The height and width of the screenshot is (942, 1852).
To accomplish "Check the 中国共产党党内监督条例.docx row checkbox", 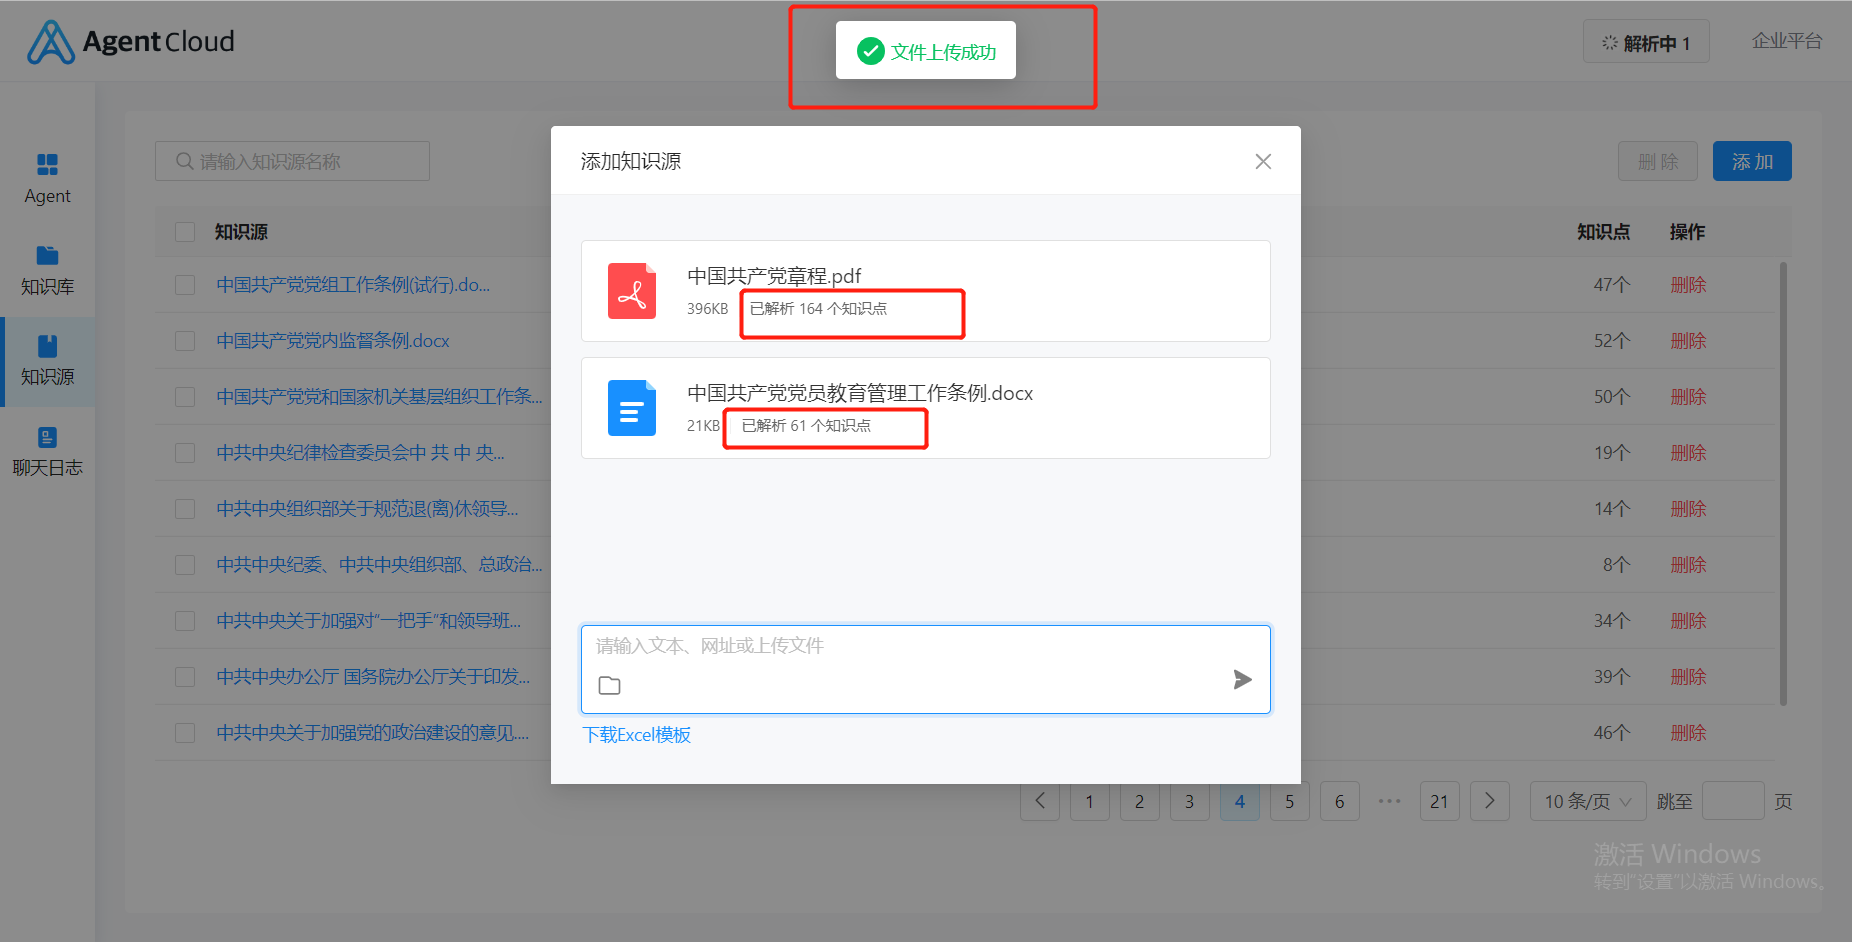I will click(x=185, y=341).
